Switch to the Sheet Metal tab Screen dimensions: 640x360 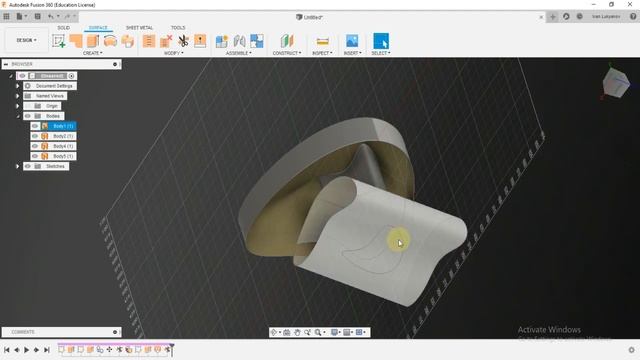(x=139, y=28)
